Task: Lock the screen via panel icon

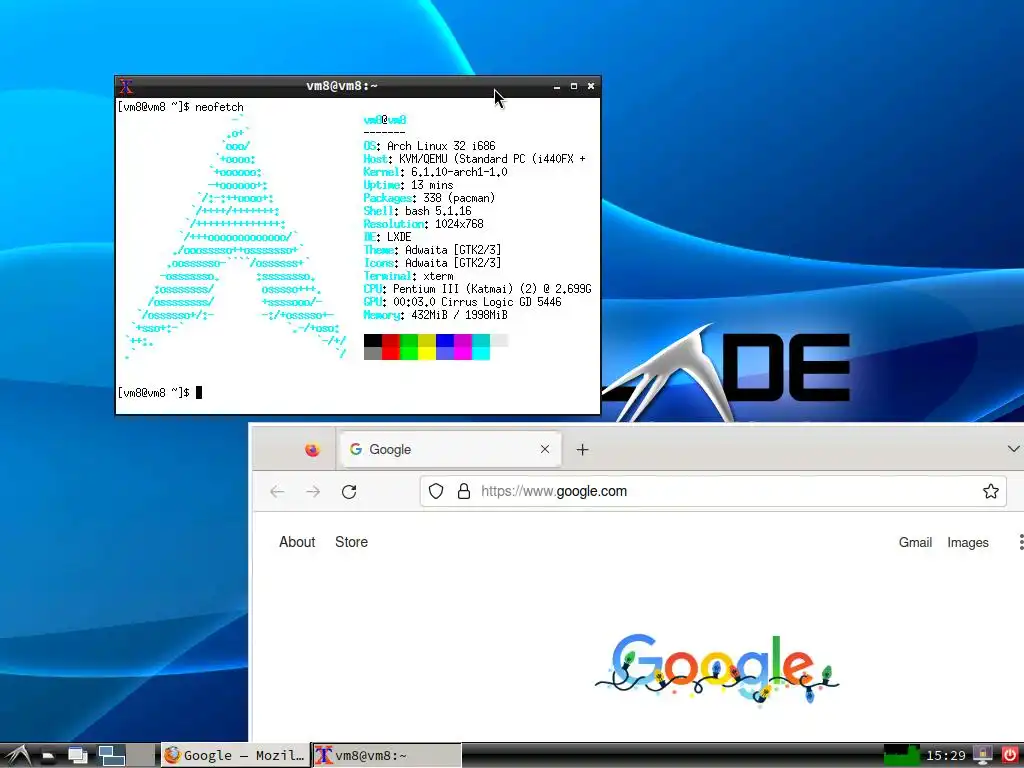Action: click(982, 756)
